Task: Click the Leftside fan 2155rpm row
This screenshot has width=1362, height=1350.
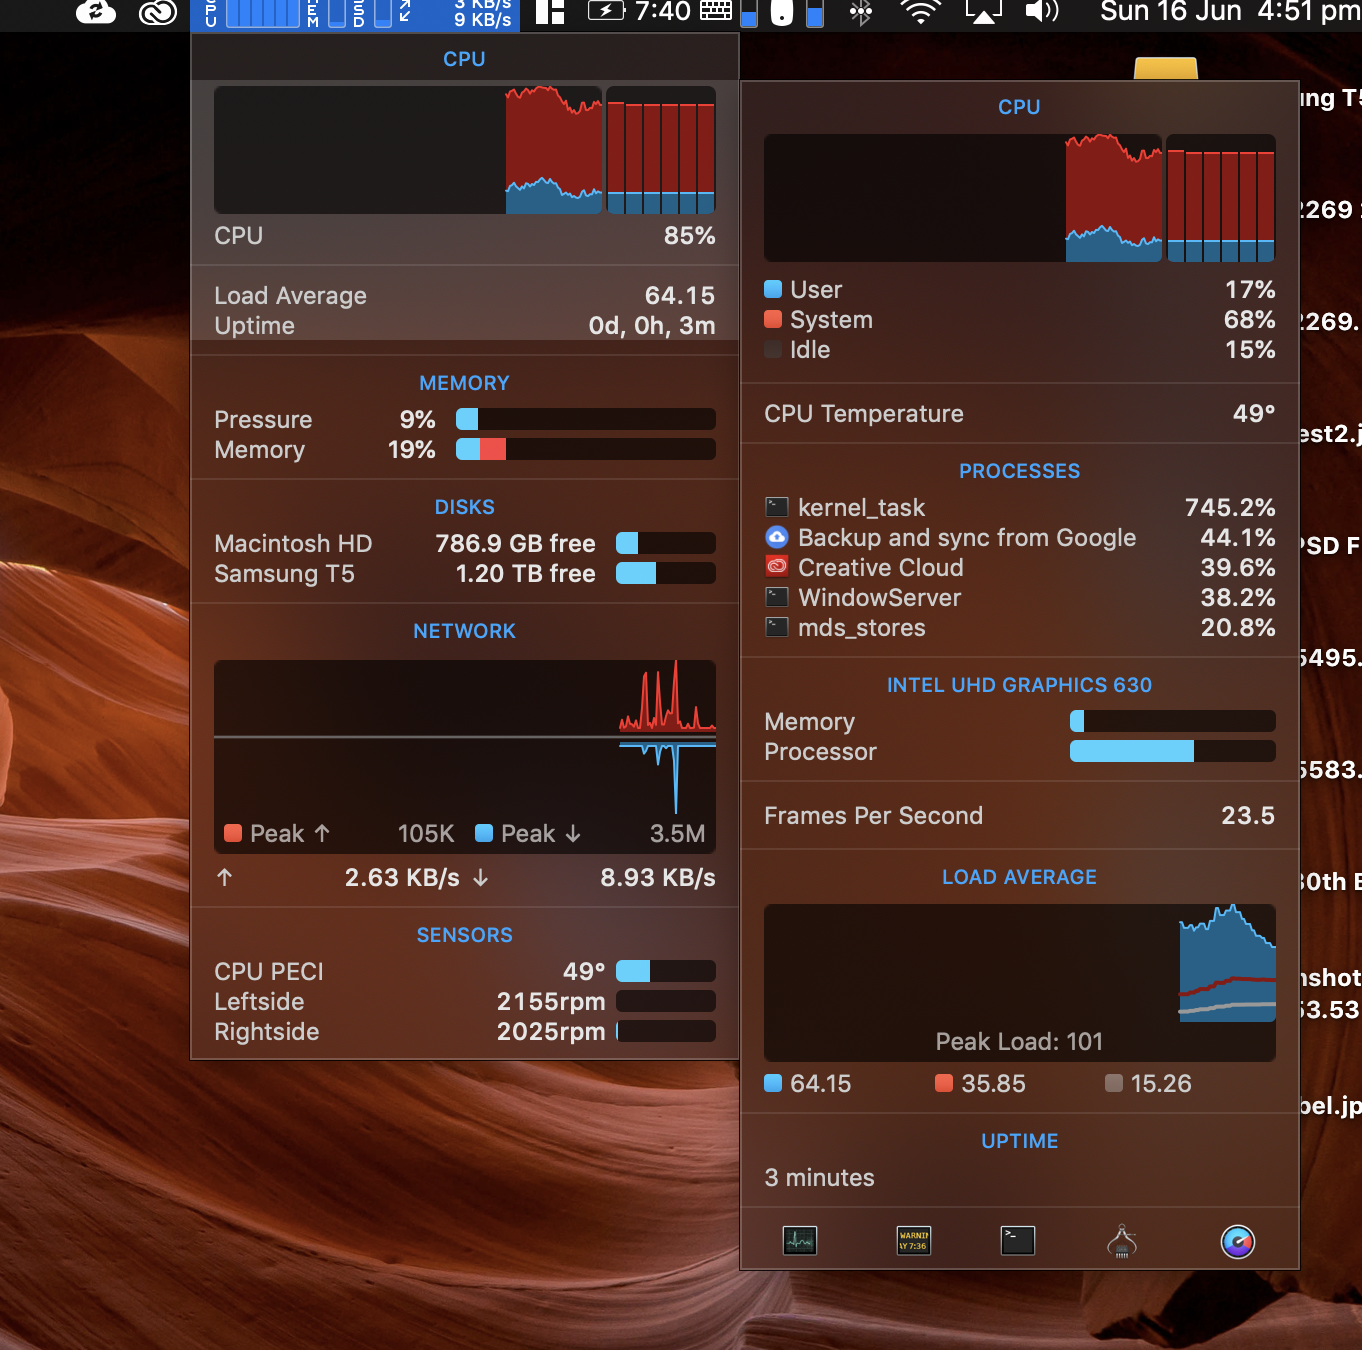Action: tap(465, 1002)
